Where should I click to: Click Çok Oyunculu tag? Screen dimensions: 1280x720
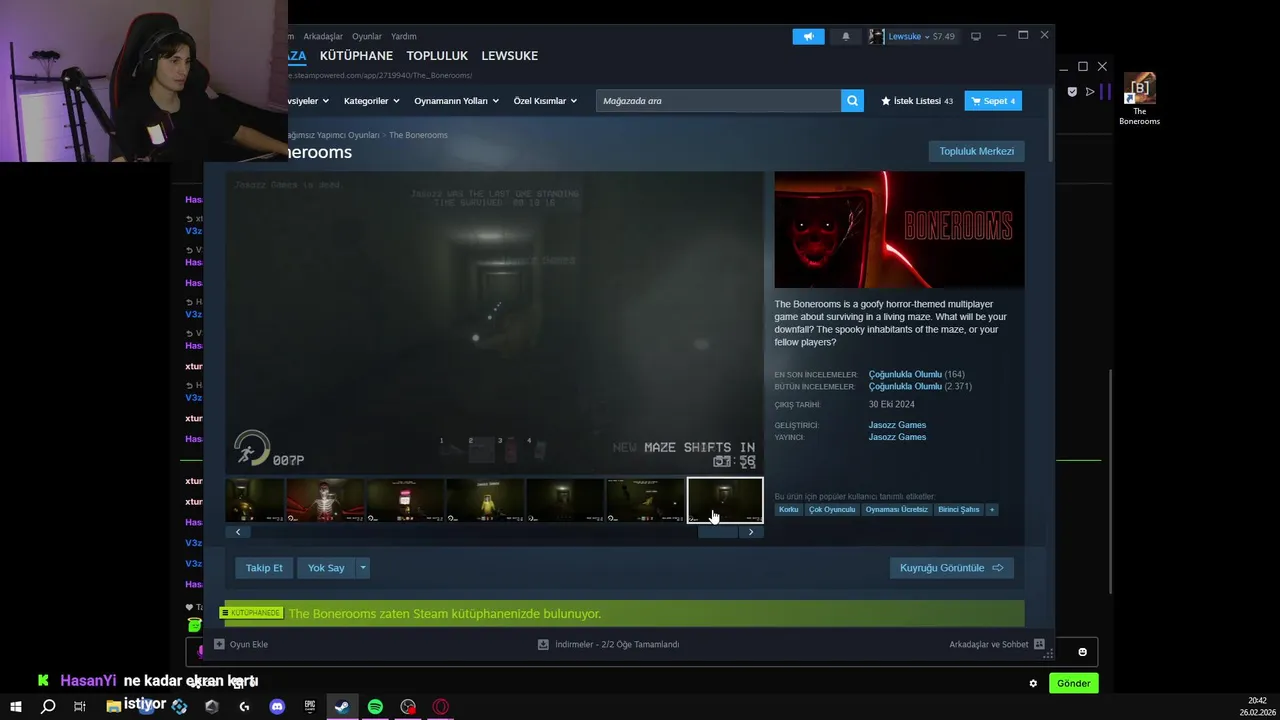point(832,510)
